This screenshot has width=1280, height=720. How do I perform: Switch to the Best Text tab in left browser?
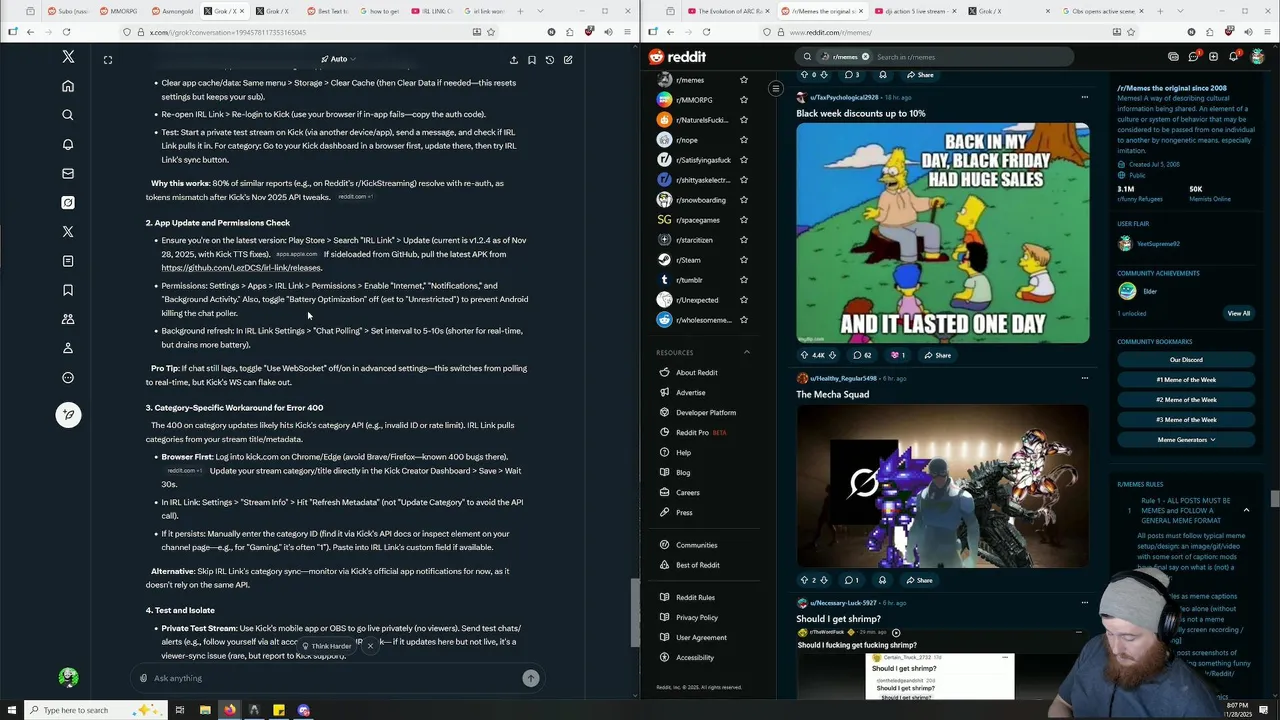tap(330, 11)
